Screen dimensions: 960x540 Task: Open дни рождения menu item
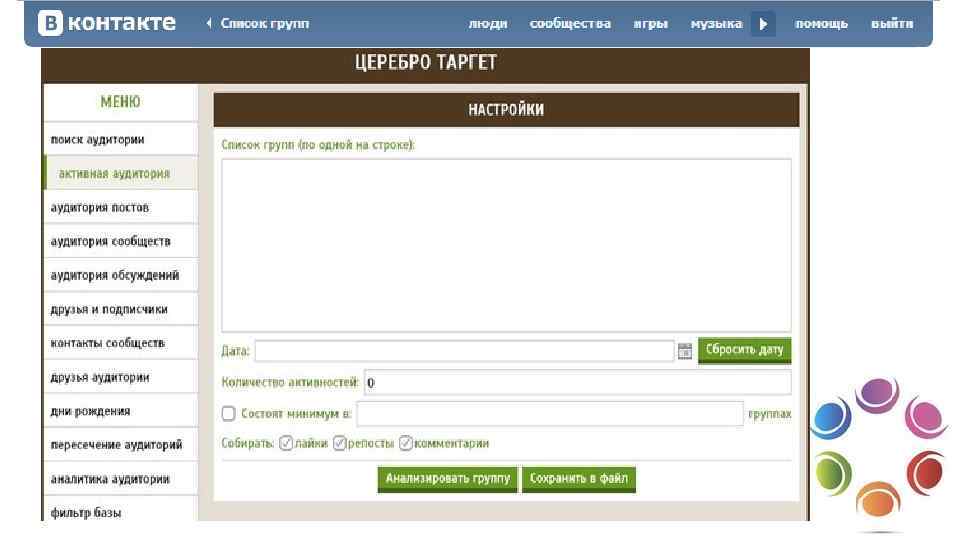tap(121, 411)
